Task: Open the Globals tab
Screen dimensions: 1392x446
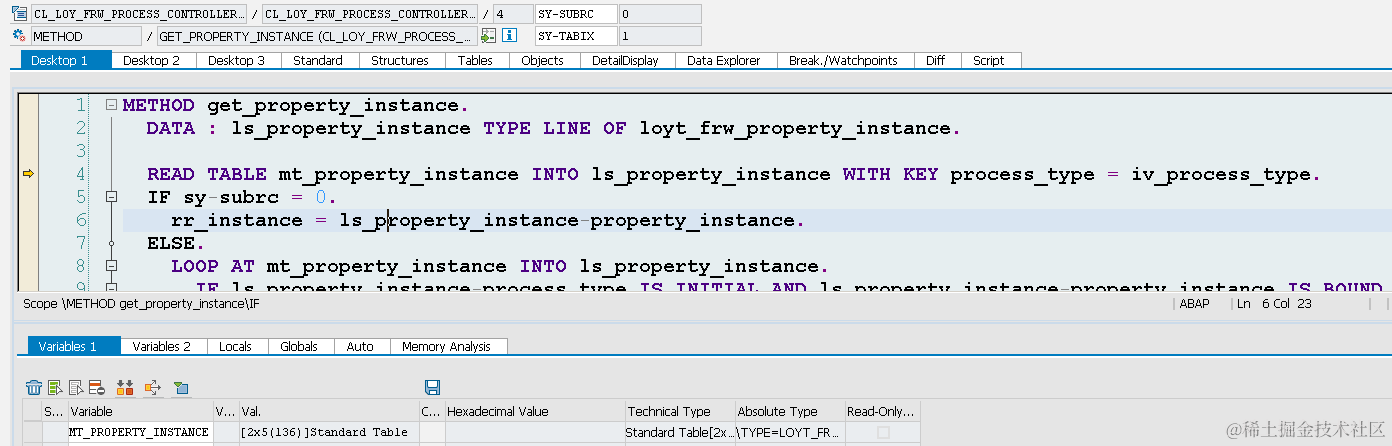Action: 299,346
